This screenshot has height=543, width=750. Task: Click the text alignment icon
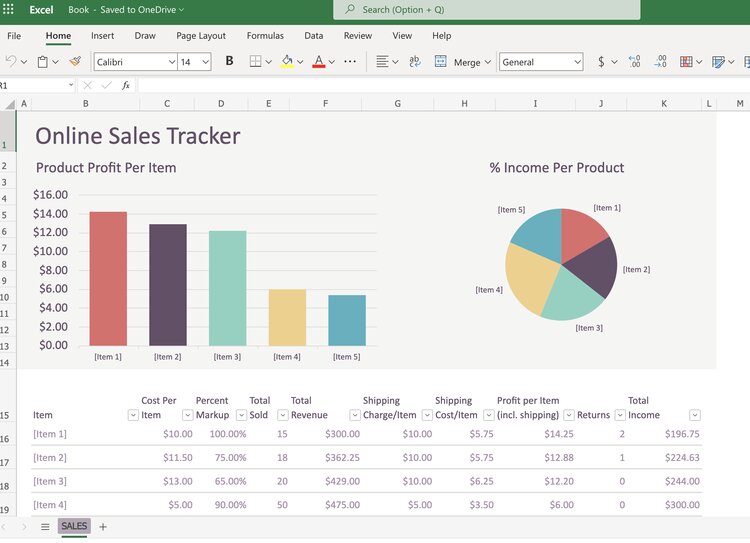point(382,61)
